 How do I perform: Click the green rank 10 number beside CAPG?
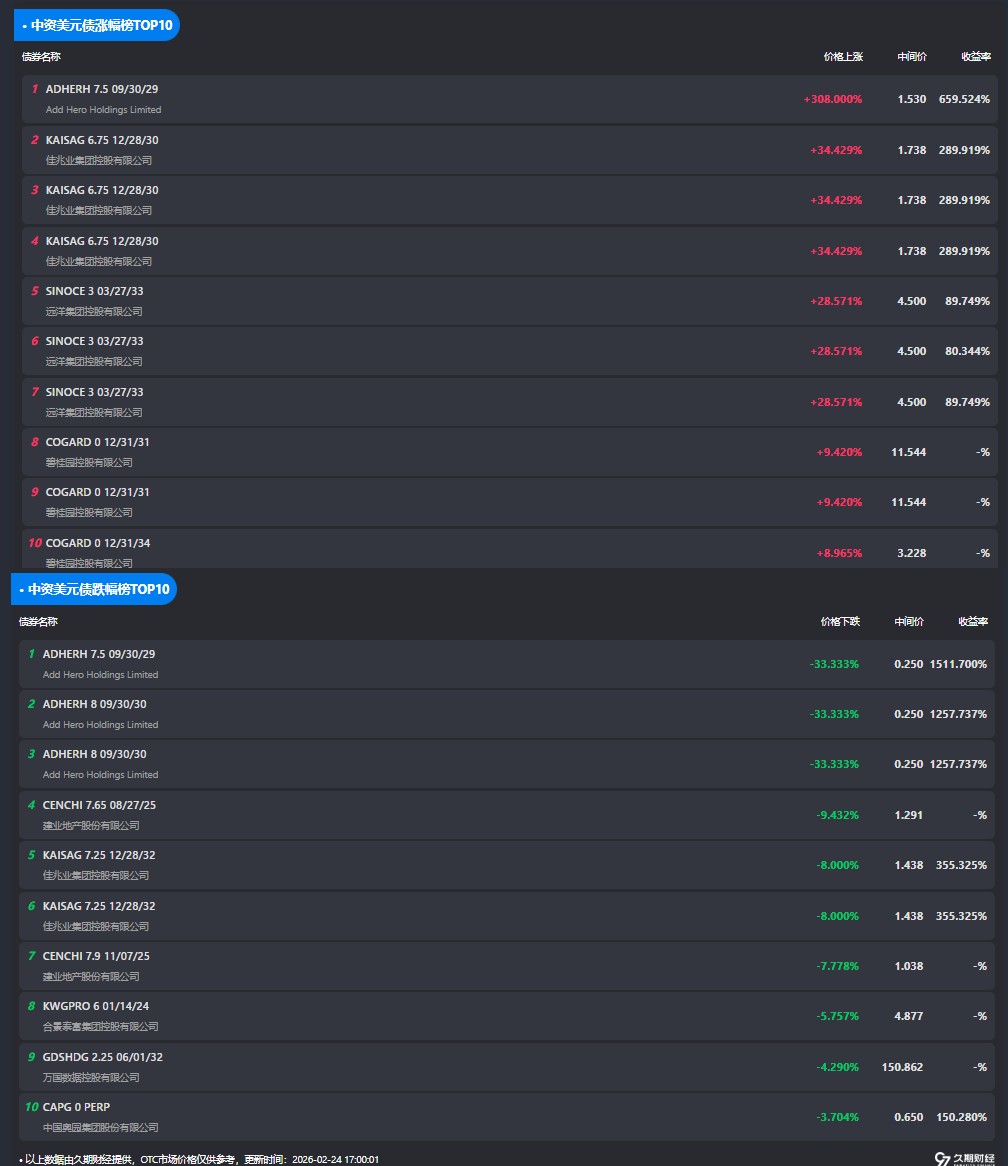tap(31, 1107)
